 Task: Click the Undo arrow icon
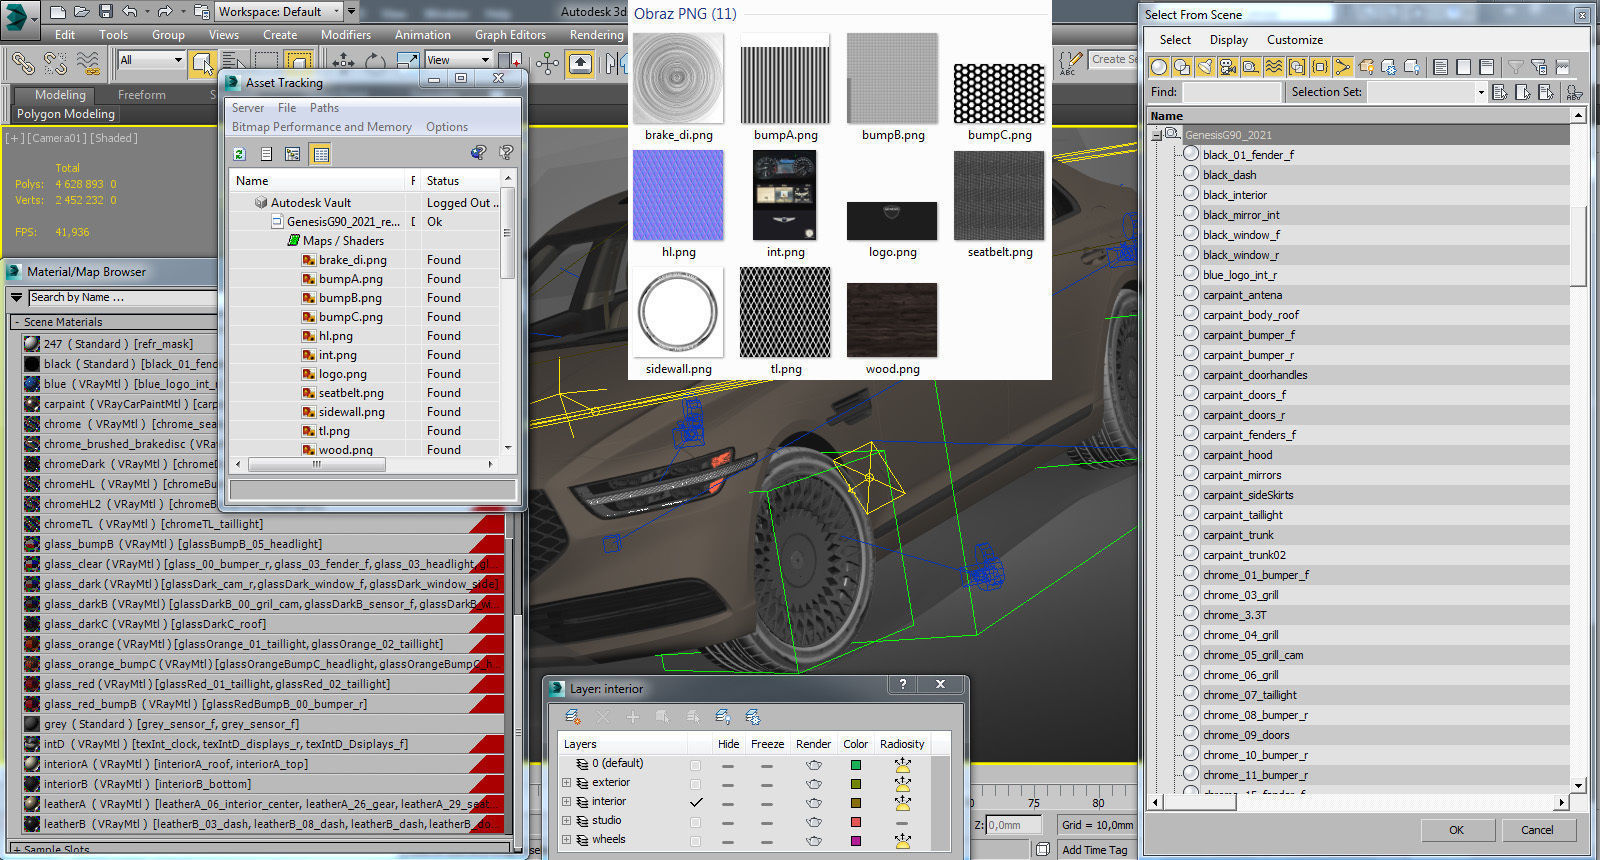pyautogui.click(x=130, y=12)
